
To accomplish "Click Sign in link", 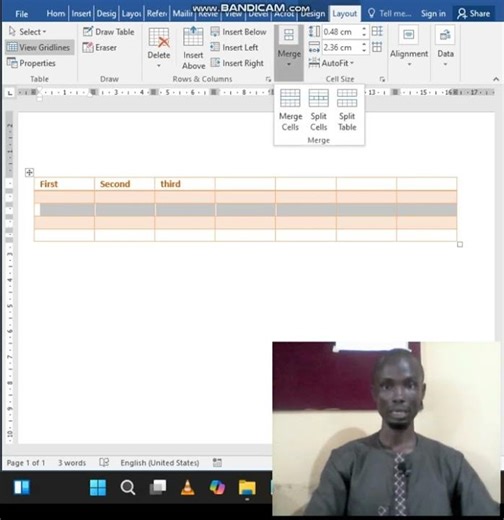I will click(x=433, y=14).
